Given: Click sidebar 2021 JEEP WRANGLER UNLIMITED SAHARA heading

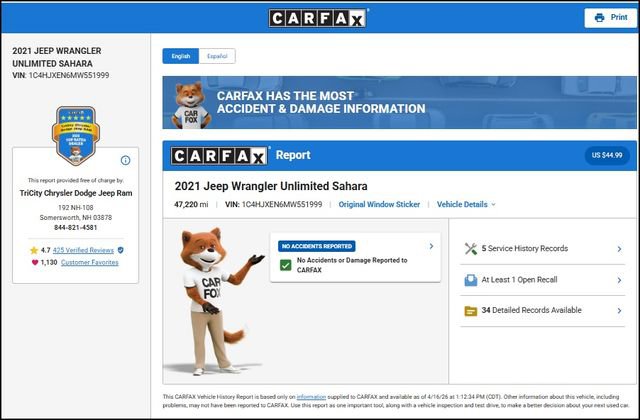Looking at the screenshot, I should point(57,57).
